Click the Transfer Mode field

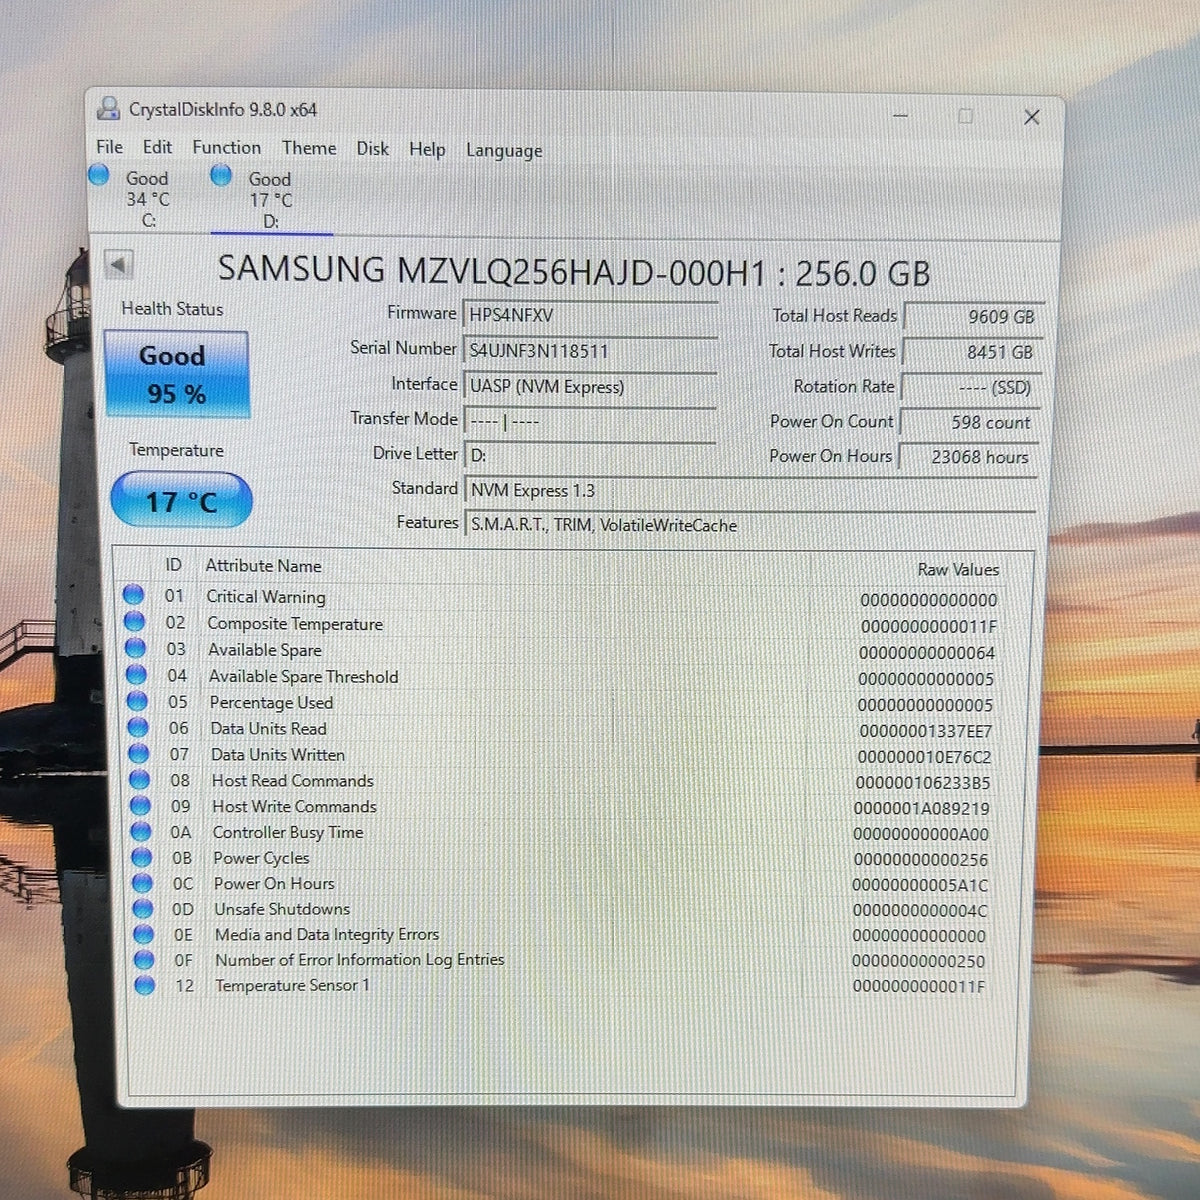(590, 421)
